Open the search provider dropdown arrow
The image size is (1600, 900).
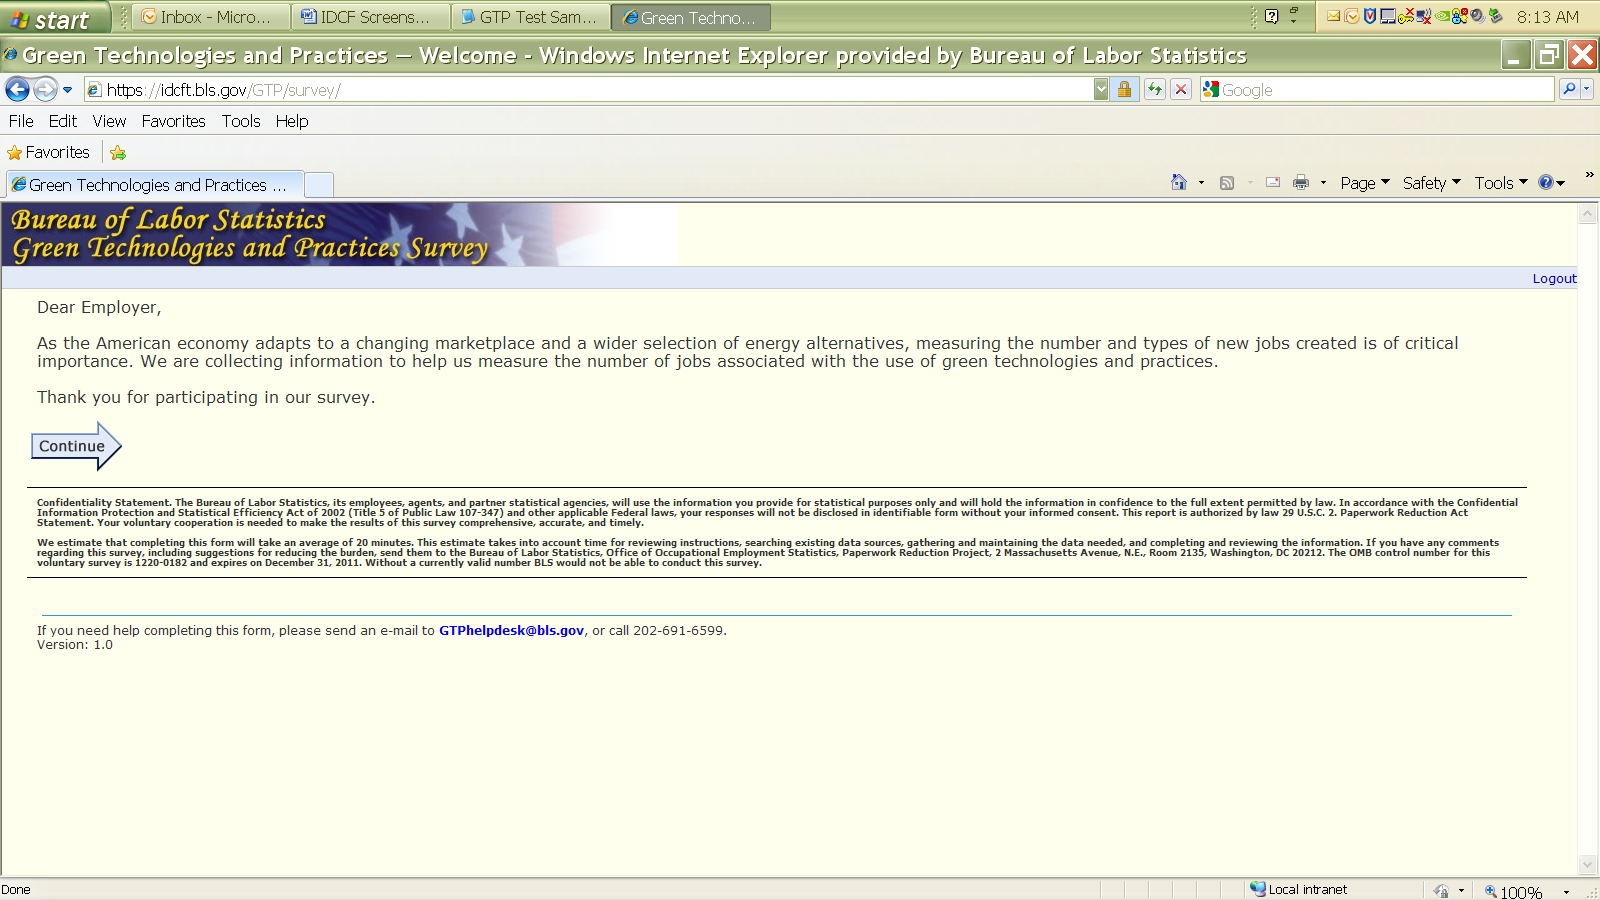click(1587, 90)
